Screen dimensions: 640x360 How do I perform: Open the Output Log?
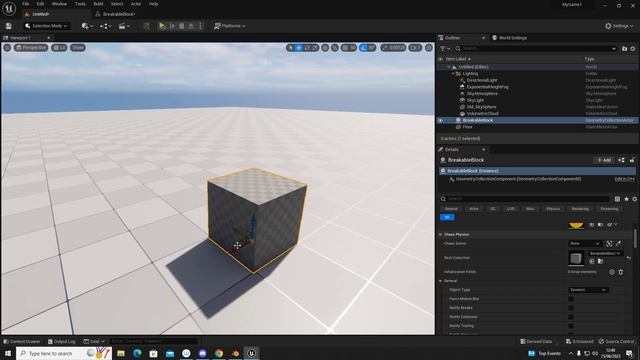(62, 341)
